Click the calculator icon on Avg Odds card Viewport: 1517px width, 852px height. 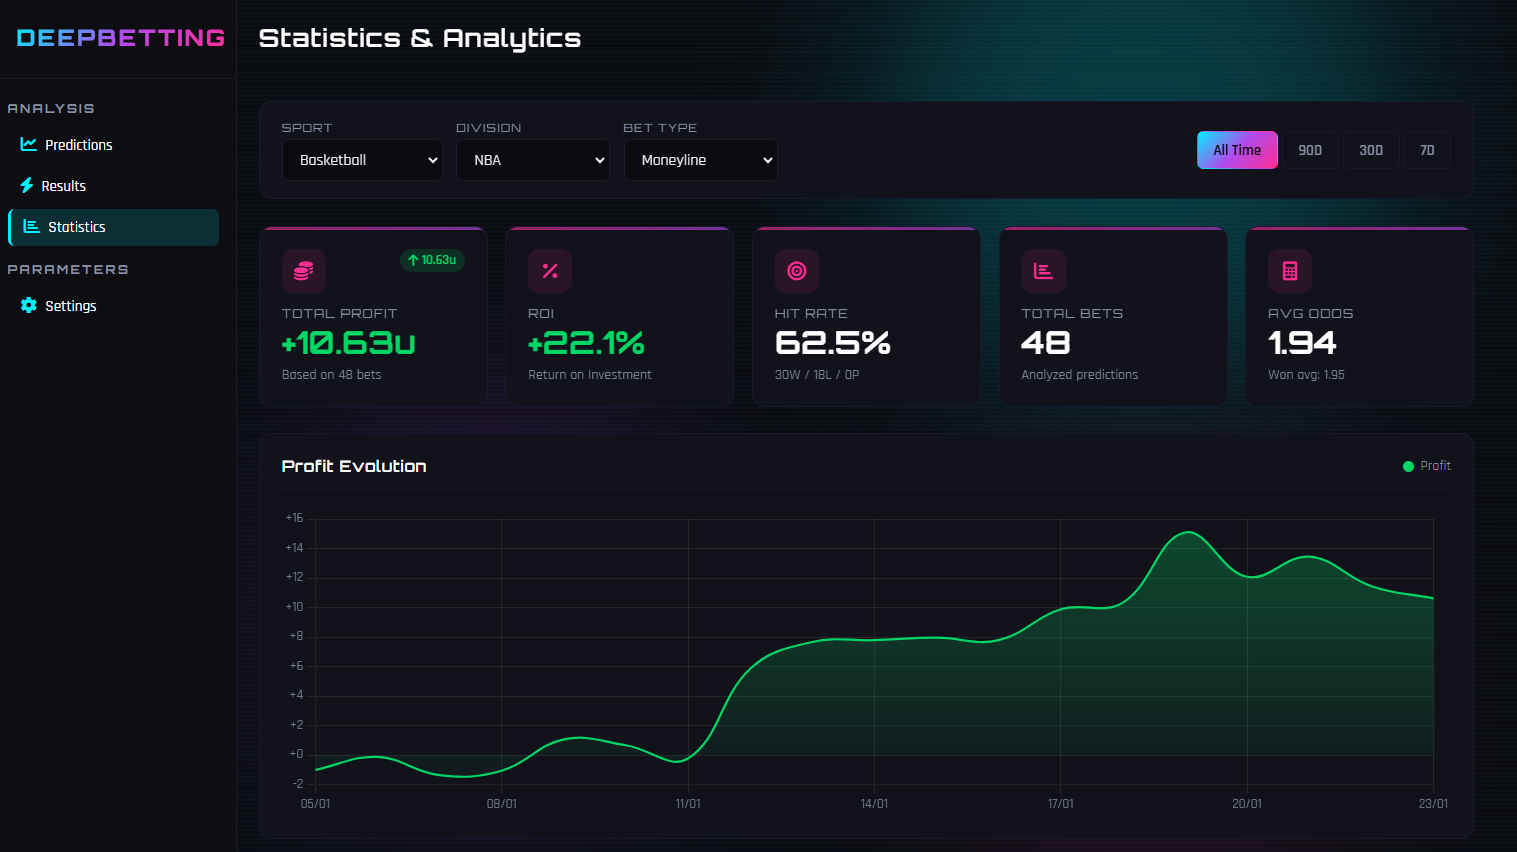coord(1289,270)
